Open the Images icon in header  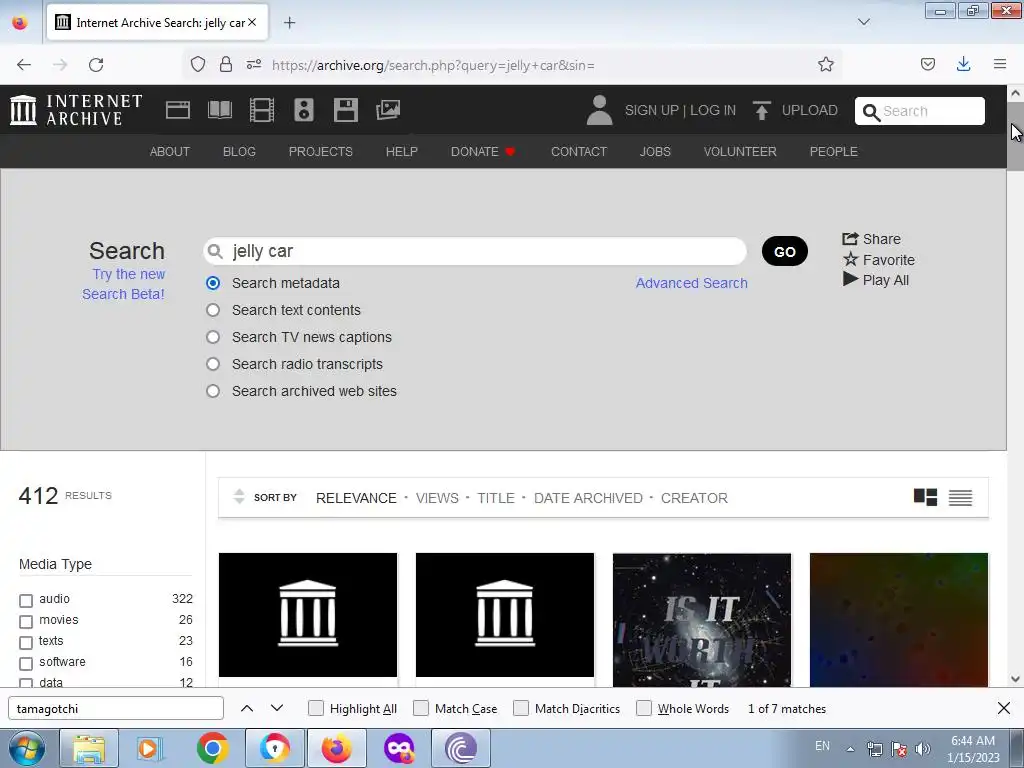388,110
